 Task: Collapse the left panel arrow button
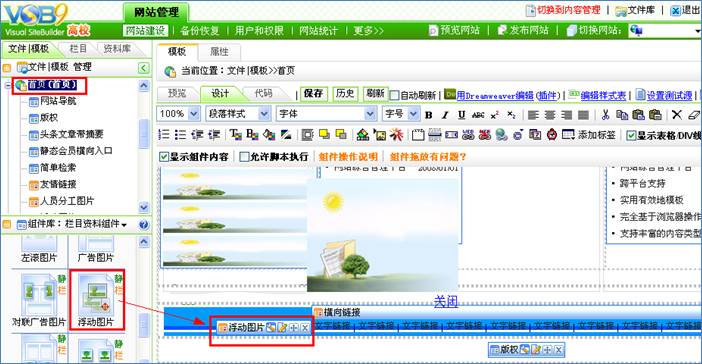point(144,68)
